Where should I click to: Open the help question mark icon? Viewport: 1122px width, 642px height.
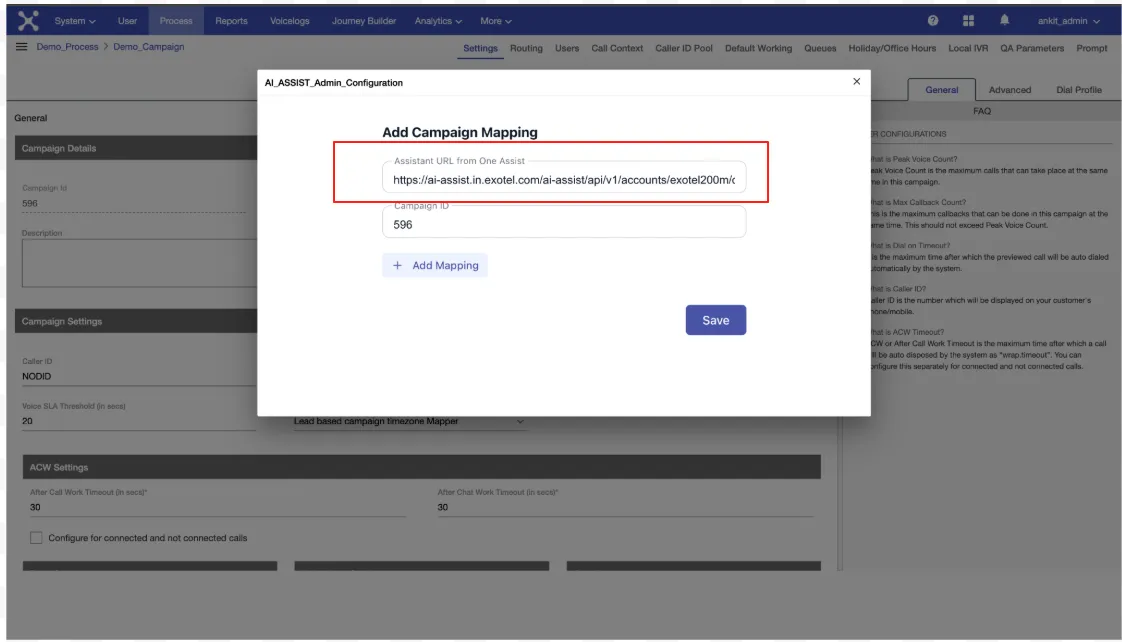(932, 21)
